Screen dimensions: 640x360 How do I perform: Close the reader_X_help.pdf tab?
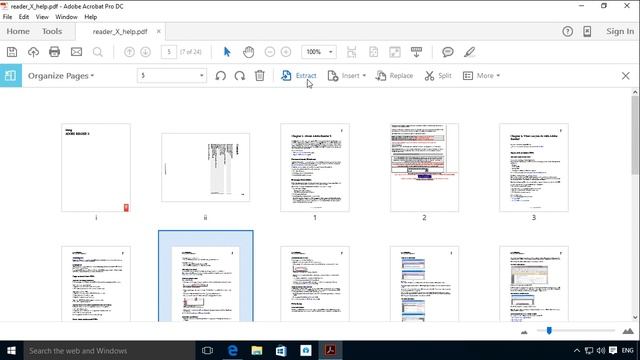[158, 31]
